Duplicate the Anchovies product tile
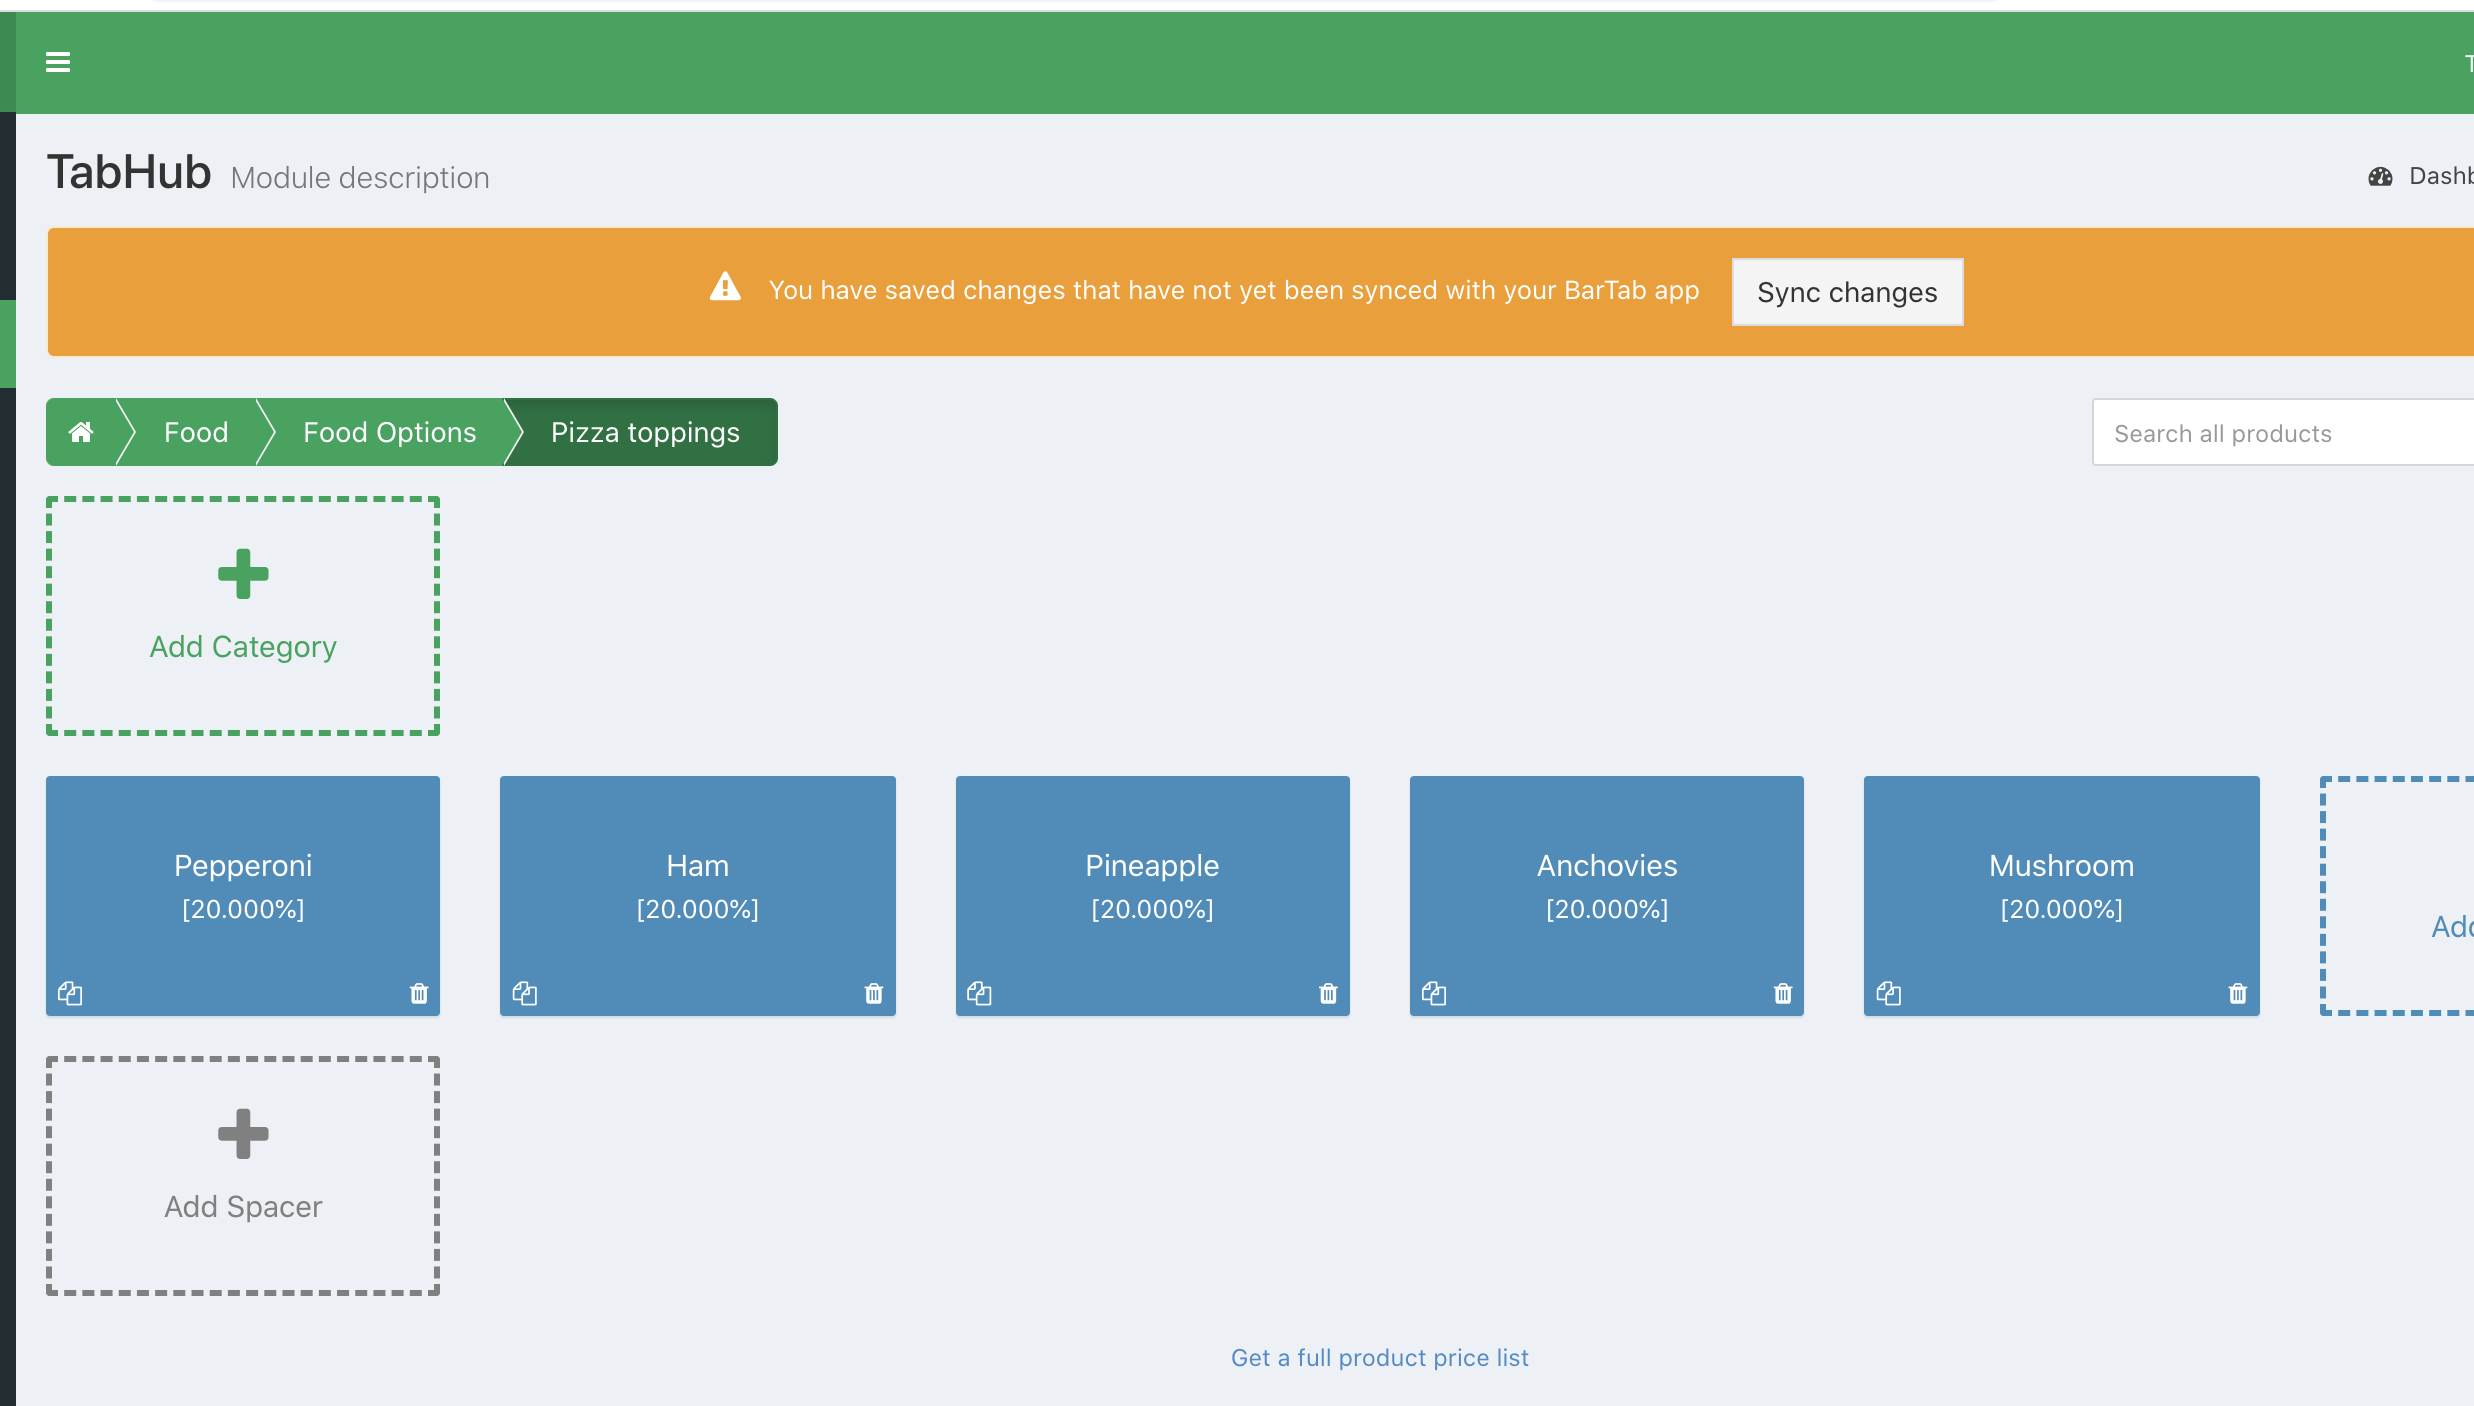 [x=1434, y=993]
